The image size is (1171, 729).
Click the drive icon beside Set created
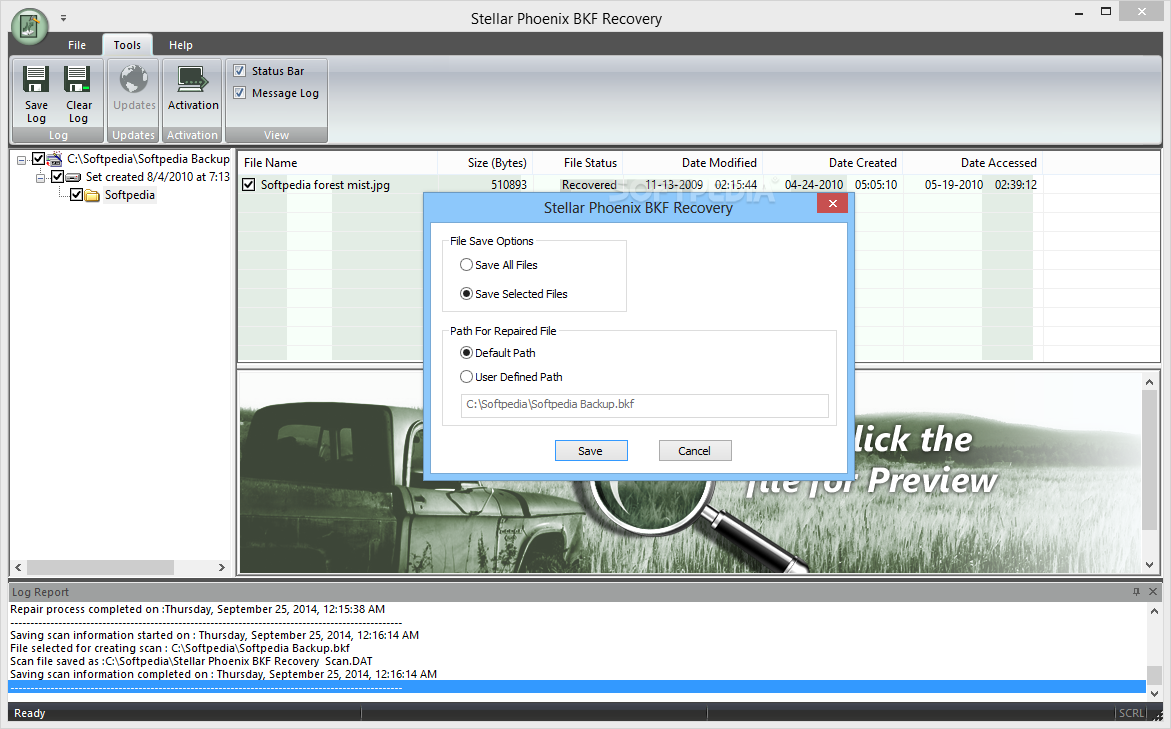click(x=73, y=178)
